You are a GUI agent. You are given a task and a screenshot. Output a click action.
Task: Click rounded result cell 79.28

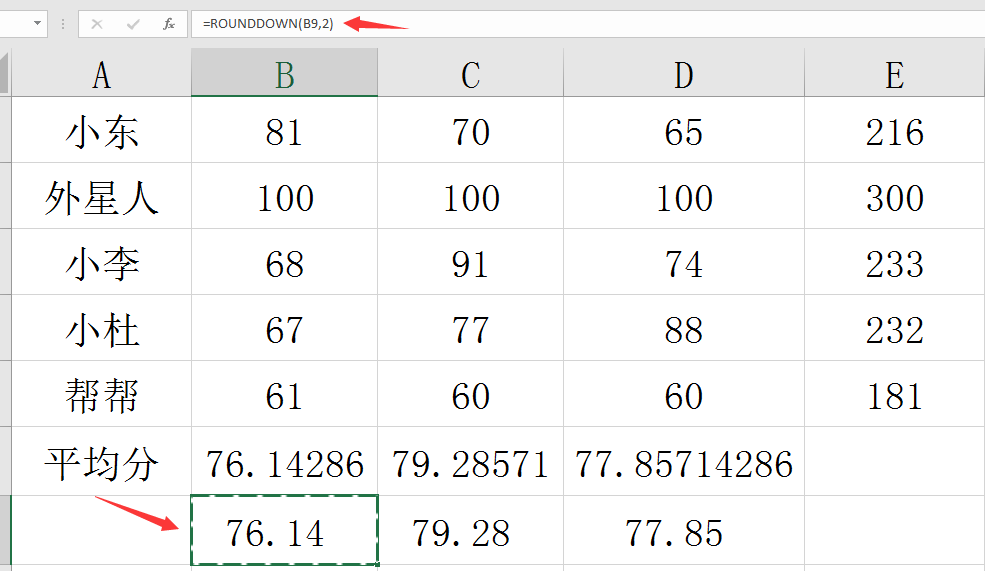pyautogui.click(x=471, y=531)
